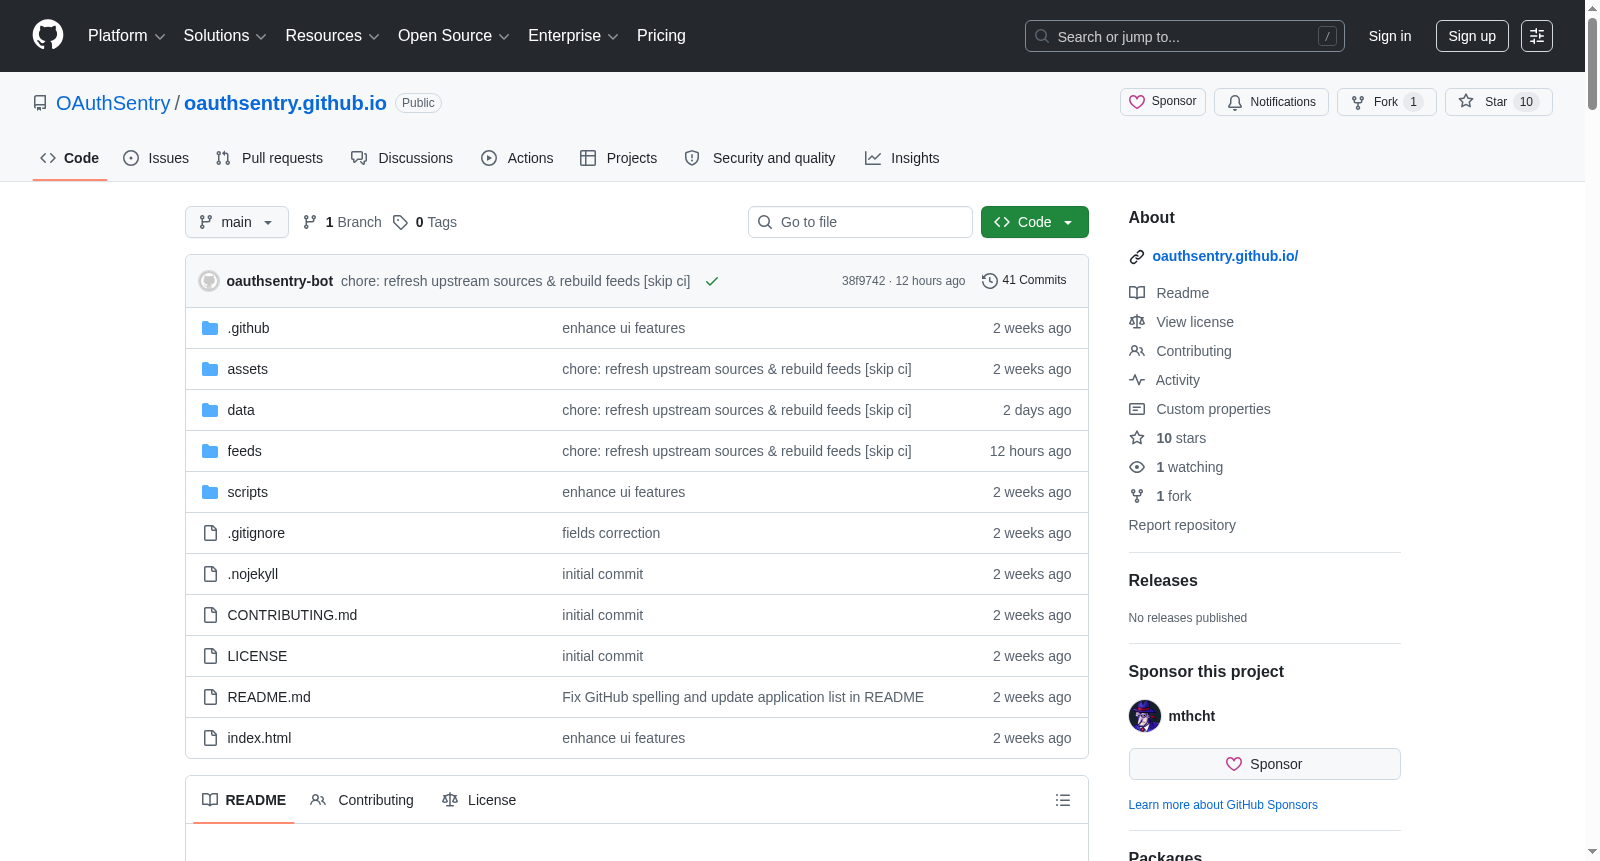This screenshot has width=1600, height=861.
Task: Click the .github folder icon
Action: click(210, 328)
